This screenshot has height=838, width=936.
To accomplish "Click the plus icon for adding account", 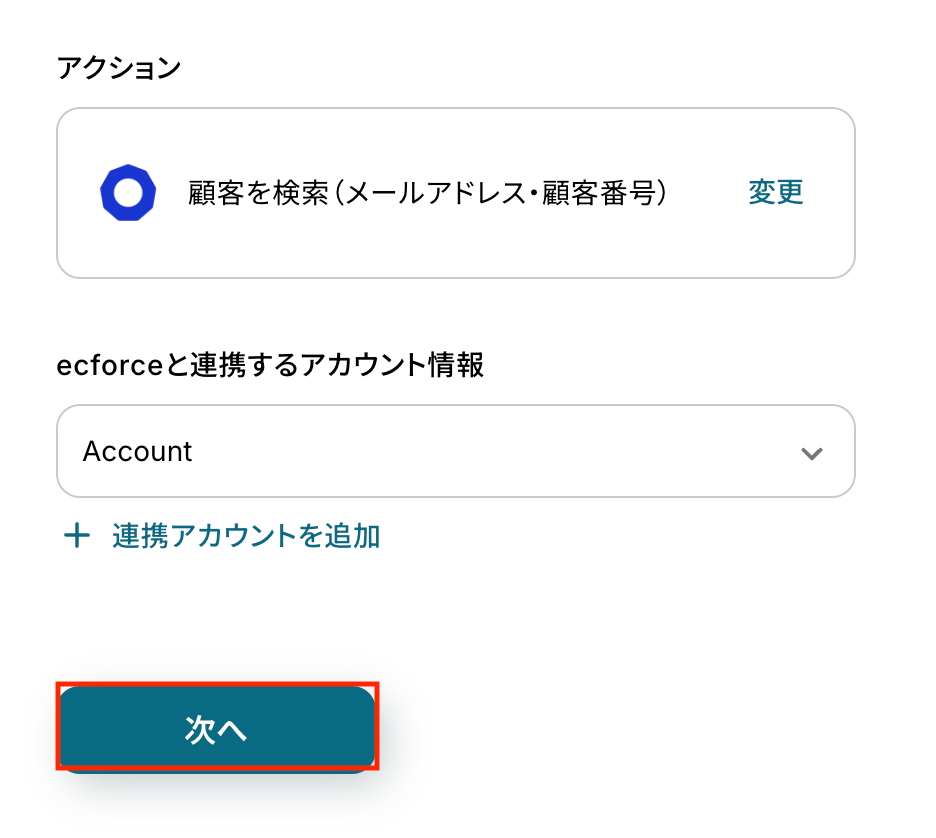I will tap(76, 537).
